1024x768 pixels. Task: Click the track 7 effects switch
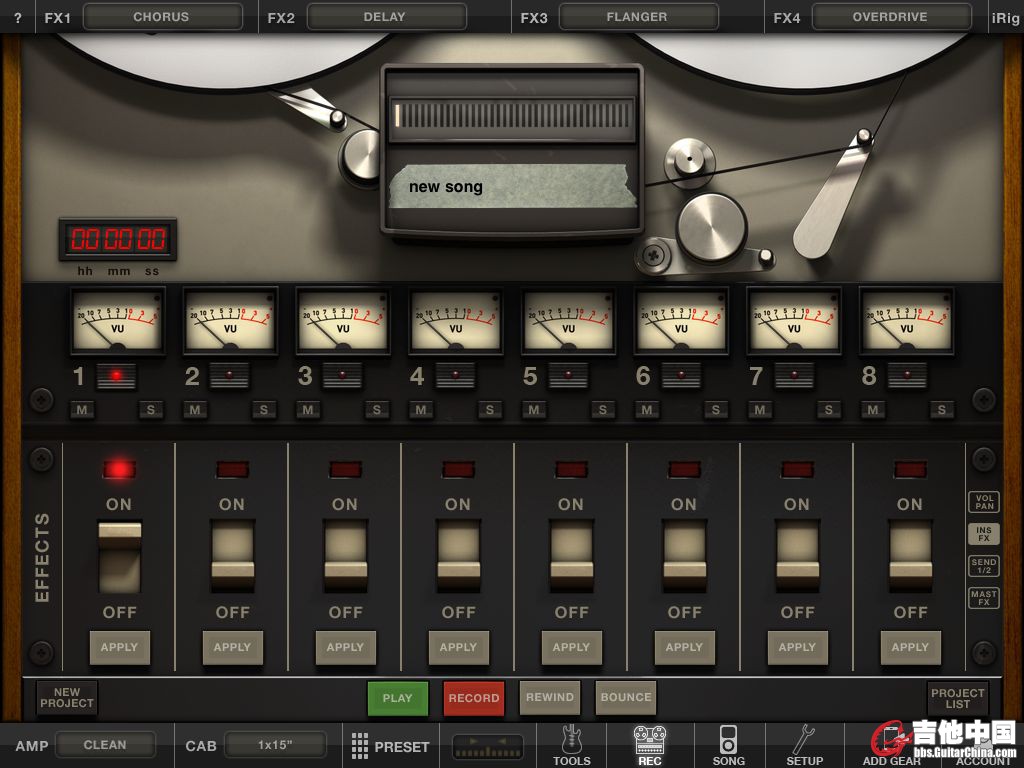click(797, 557)
